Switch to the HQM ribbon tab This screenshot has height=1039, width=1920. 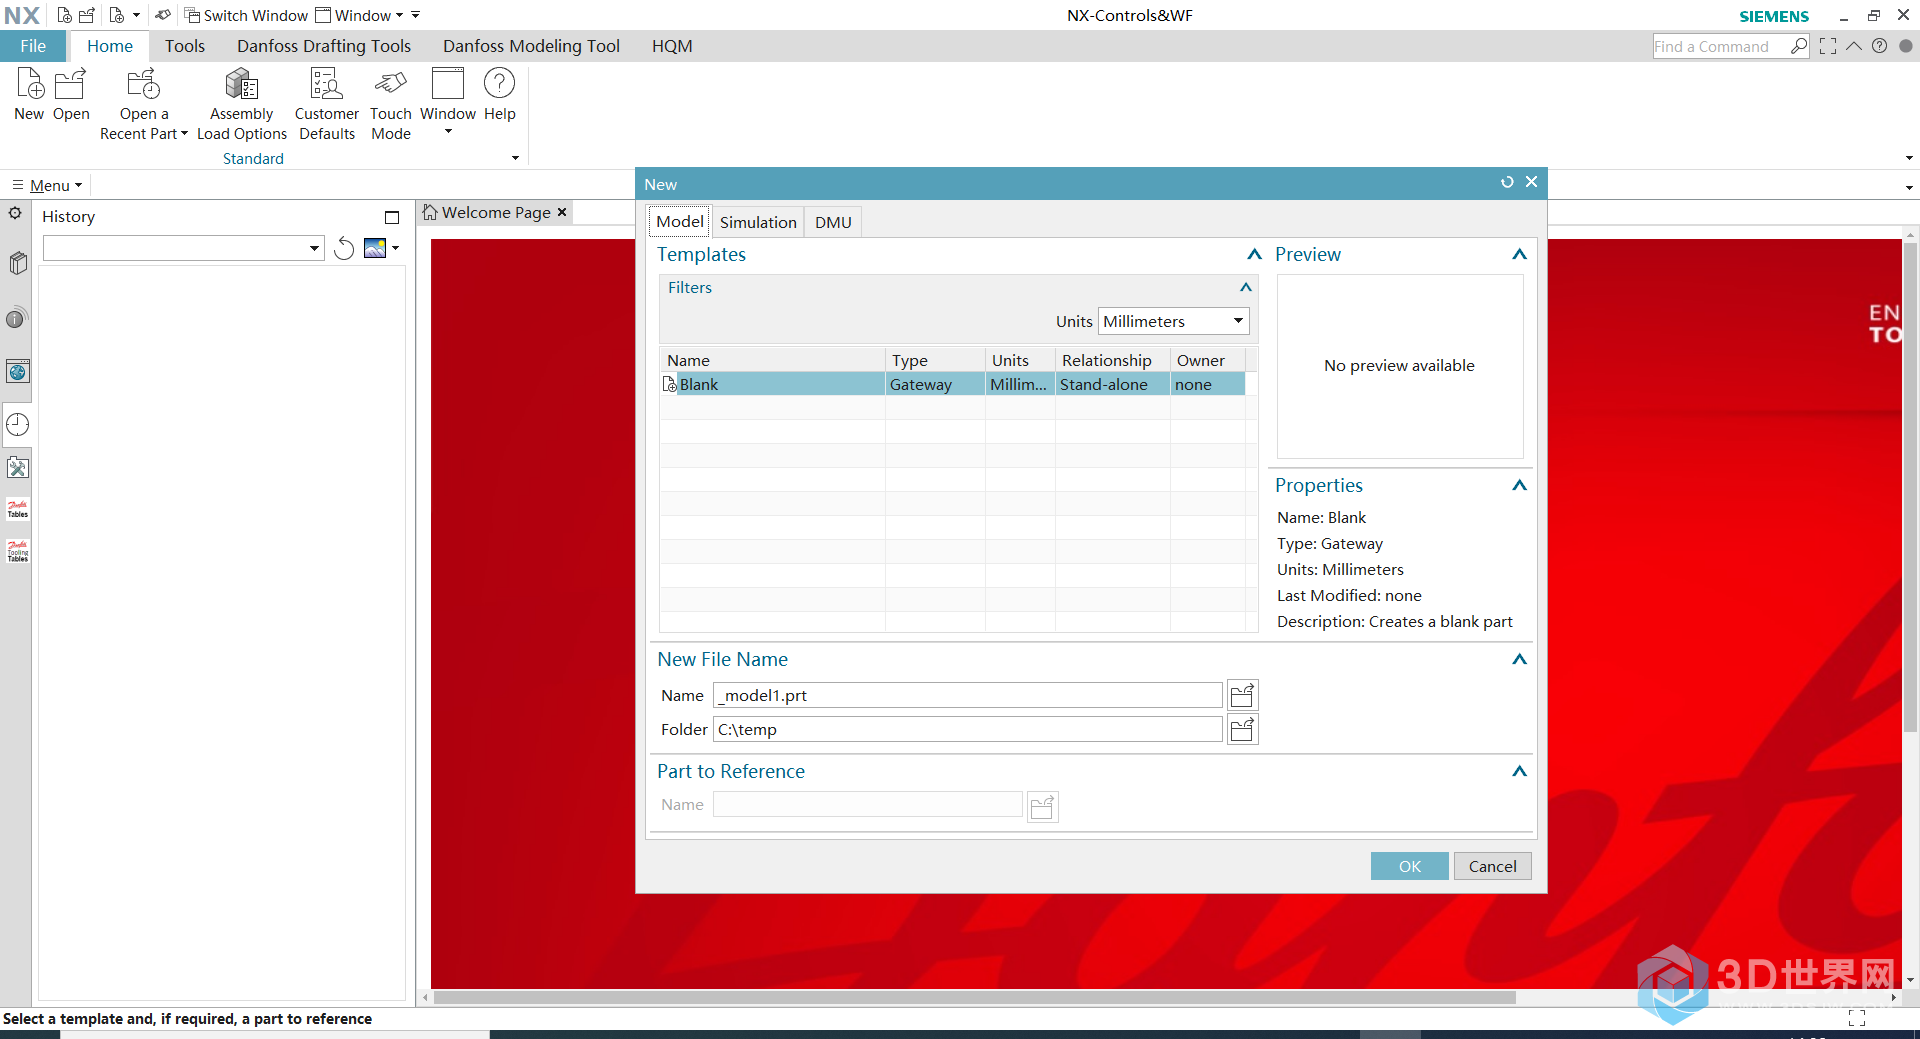tap(672, 46)
